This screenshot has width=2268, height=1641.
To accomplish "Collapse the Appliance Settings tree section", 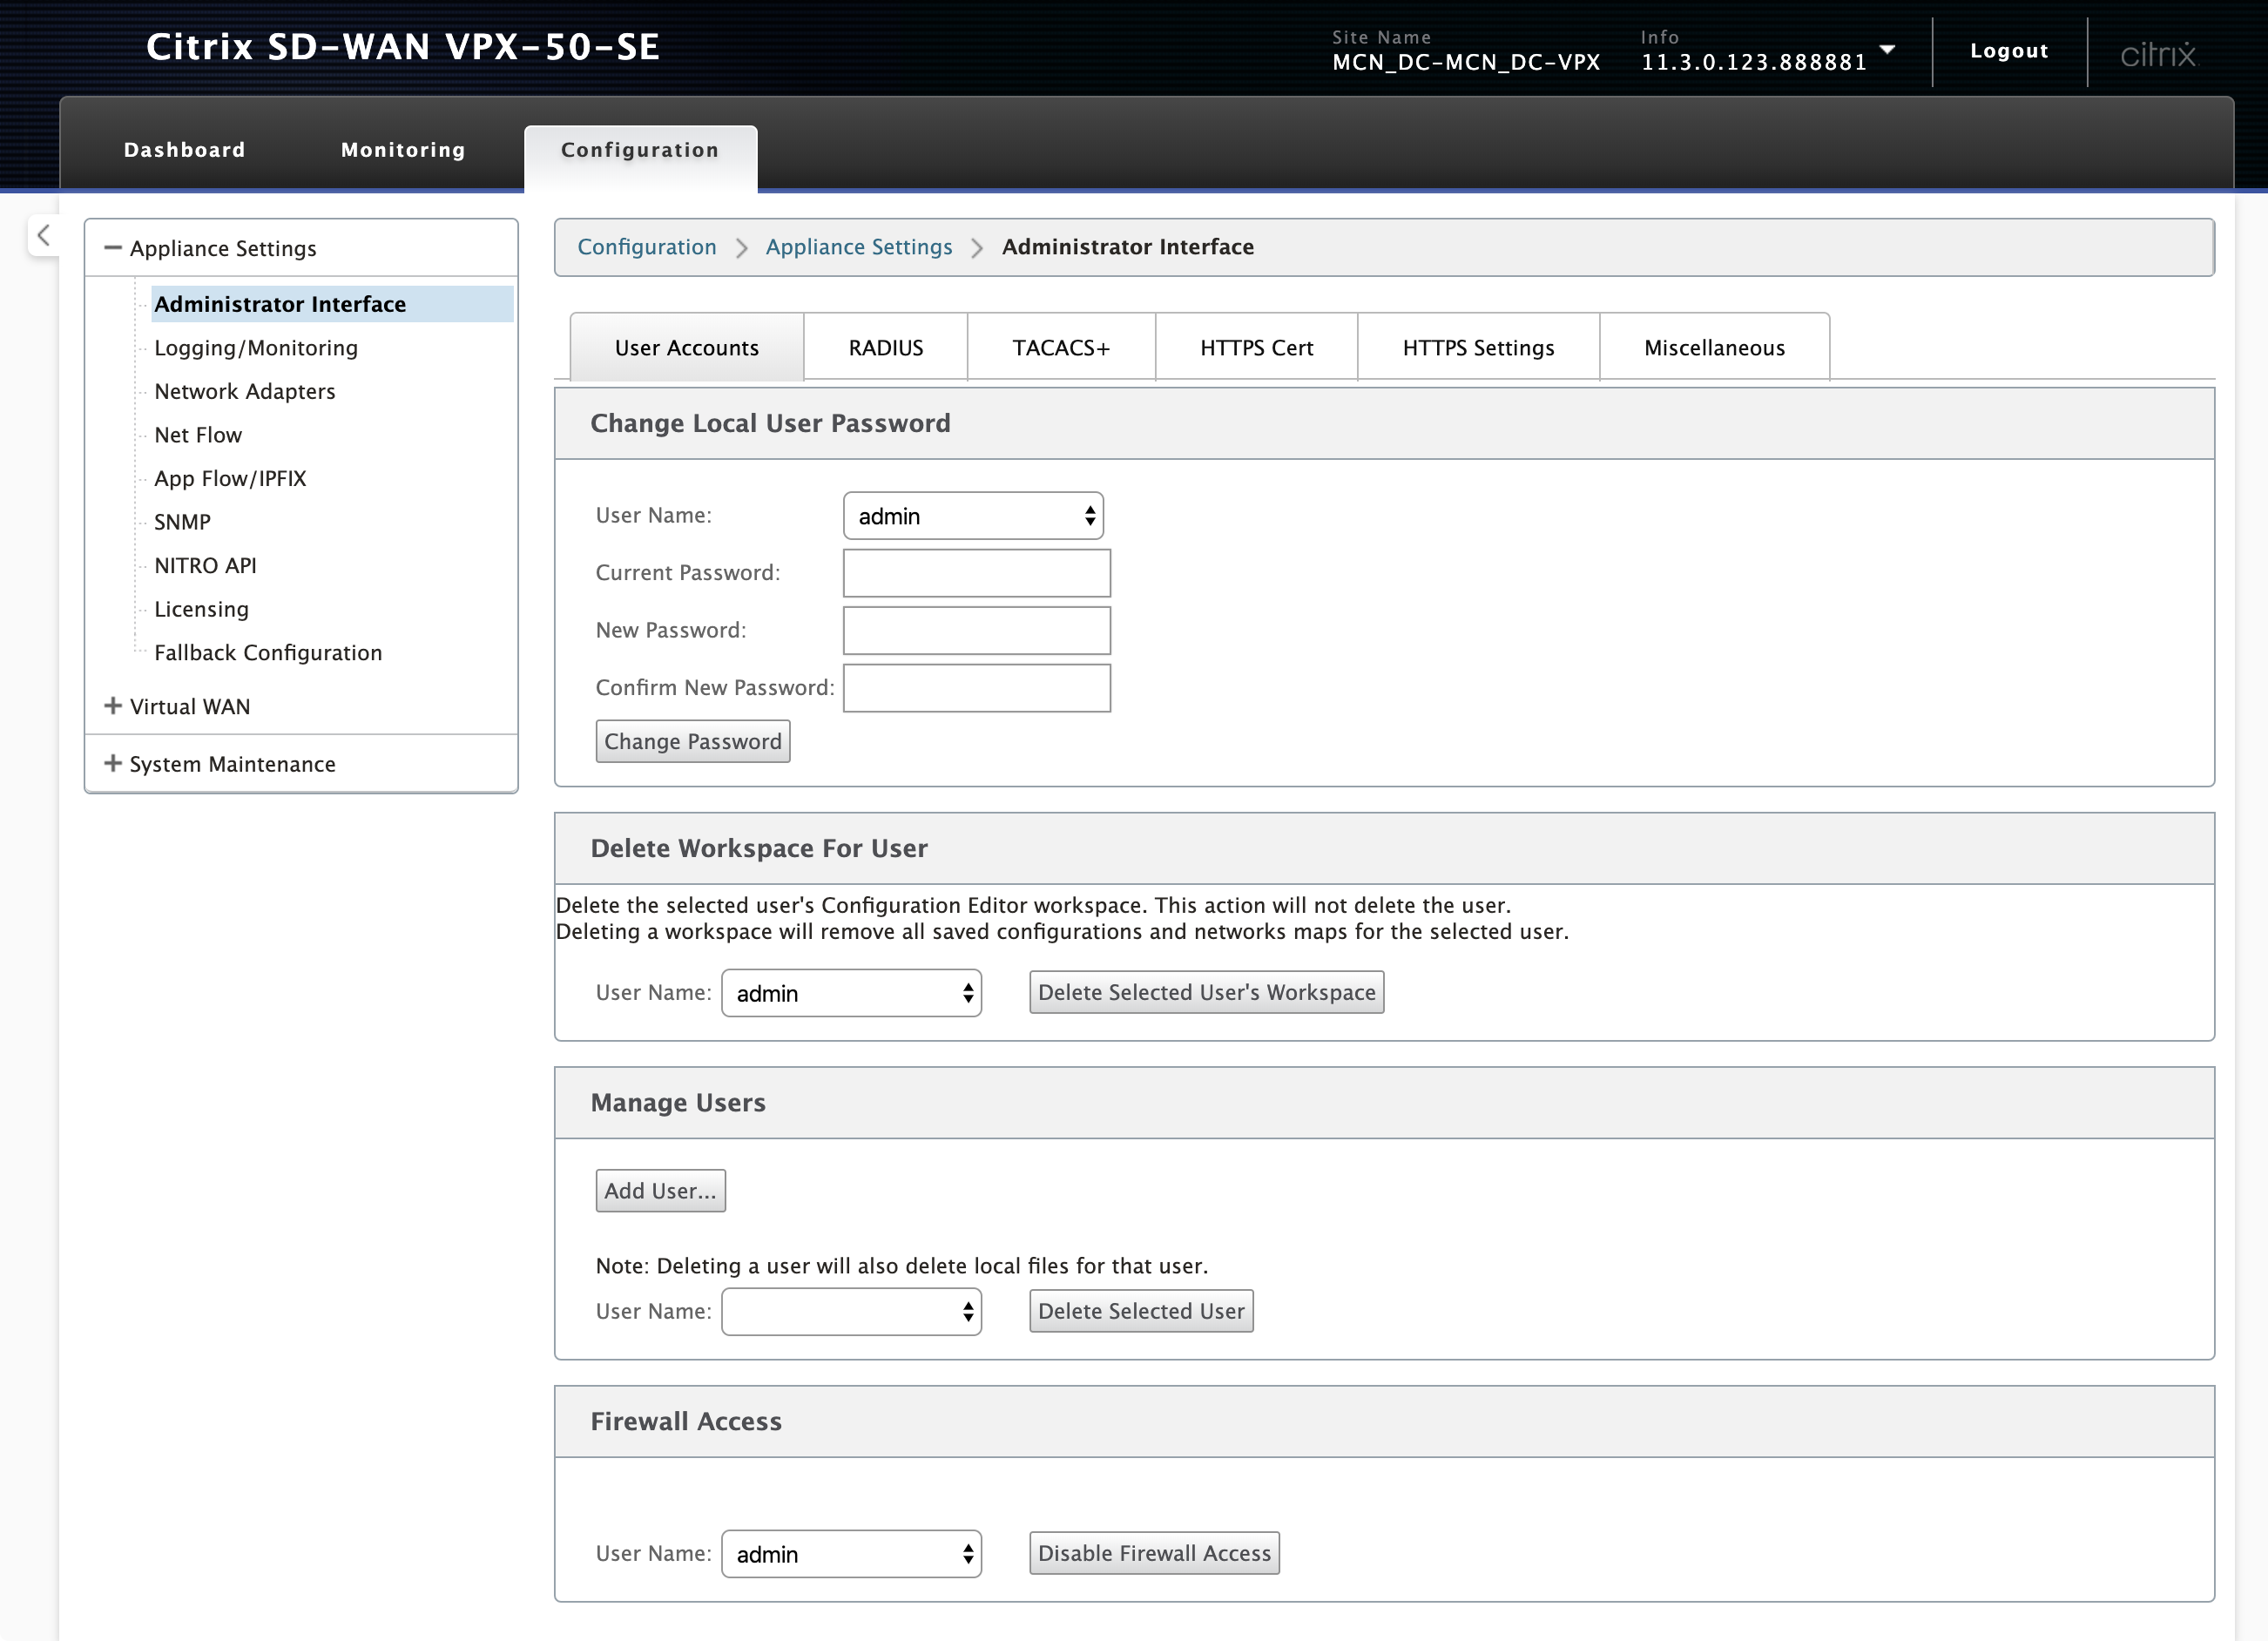I will tap(113, 248).
